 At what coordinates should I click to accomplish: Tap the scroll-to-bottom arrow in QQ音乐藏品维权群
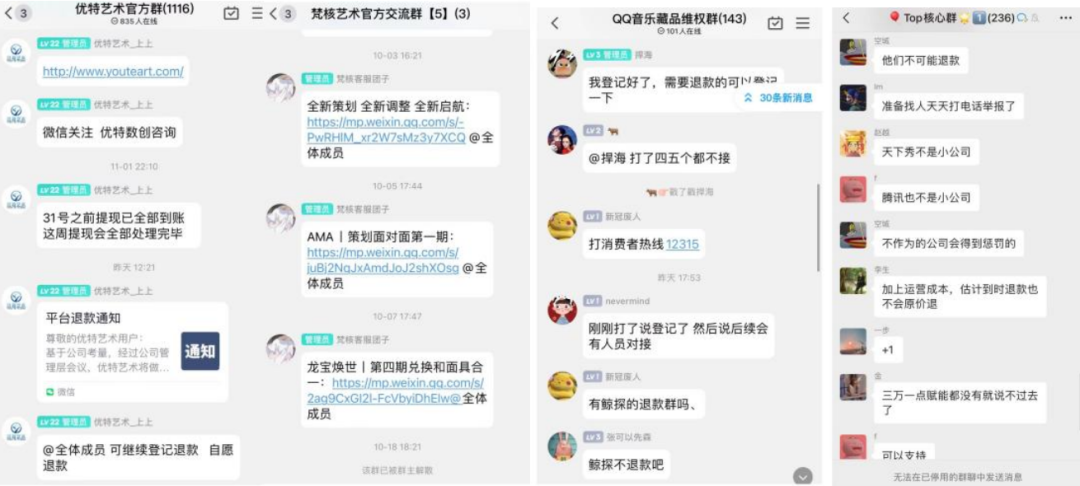coord(802,476)
